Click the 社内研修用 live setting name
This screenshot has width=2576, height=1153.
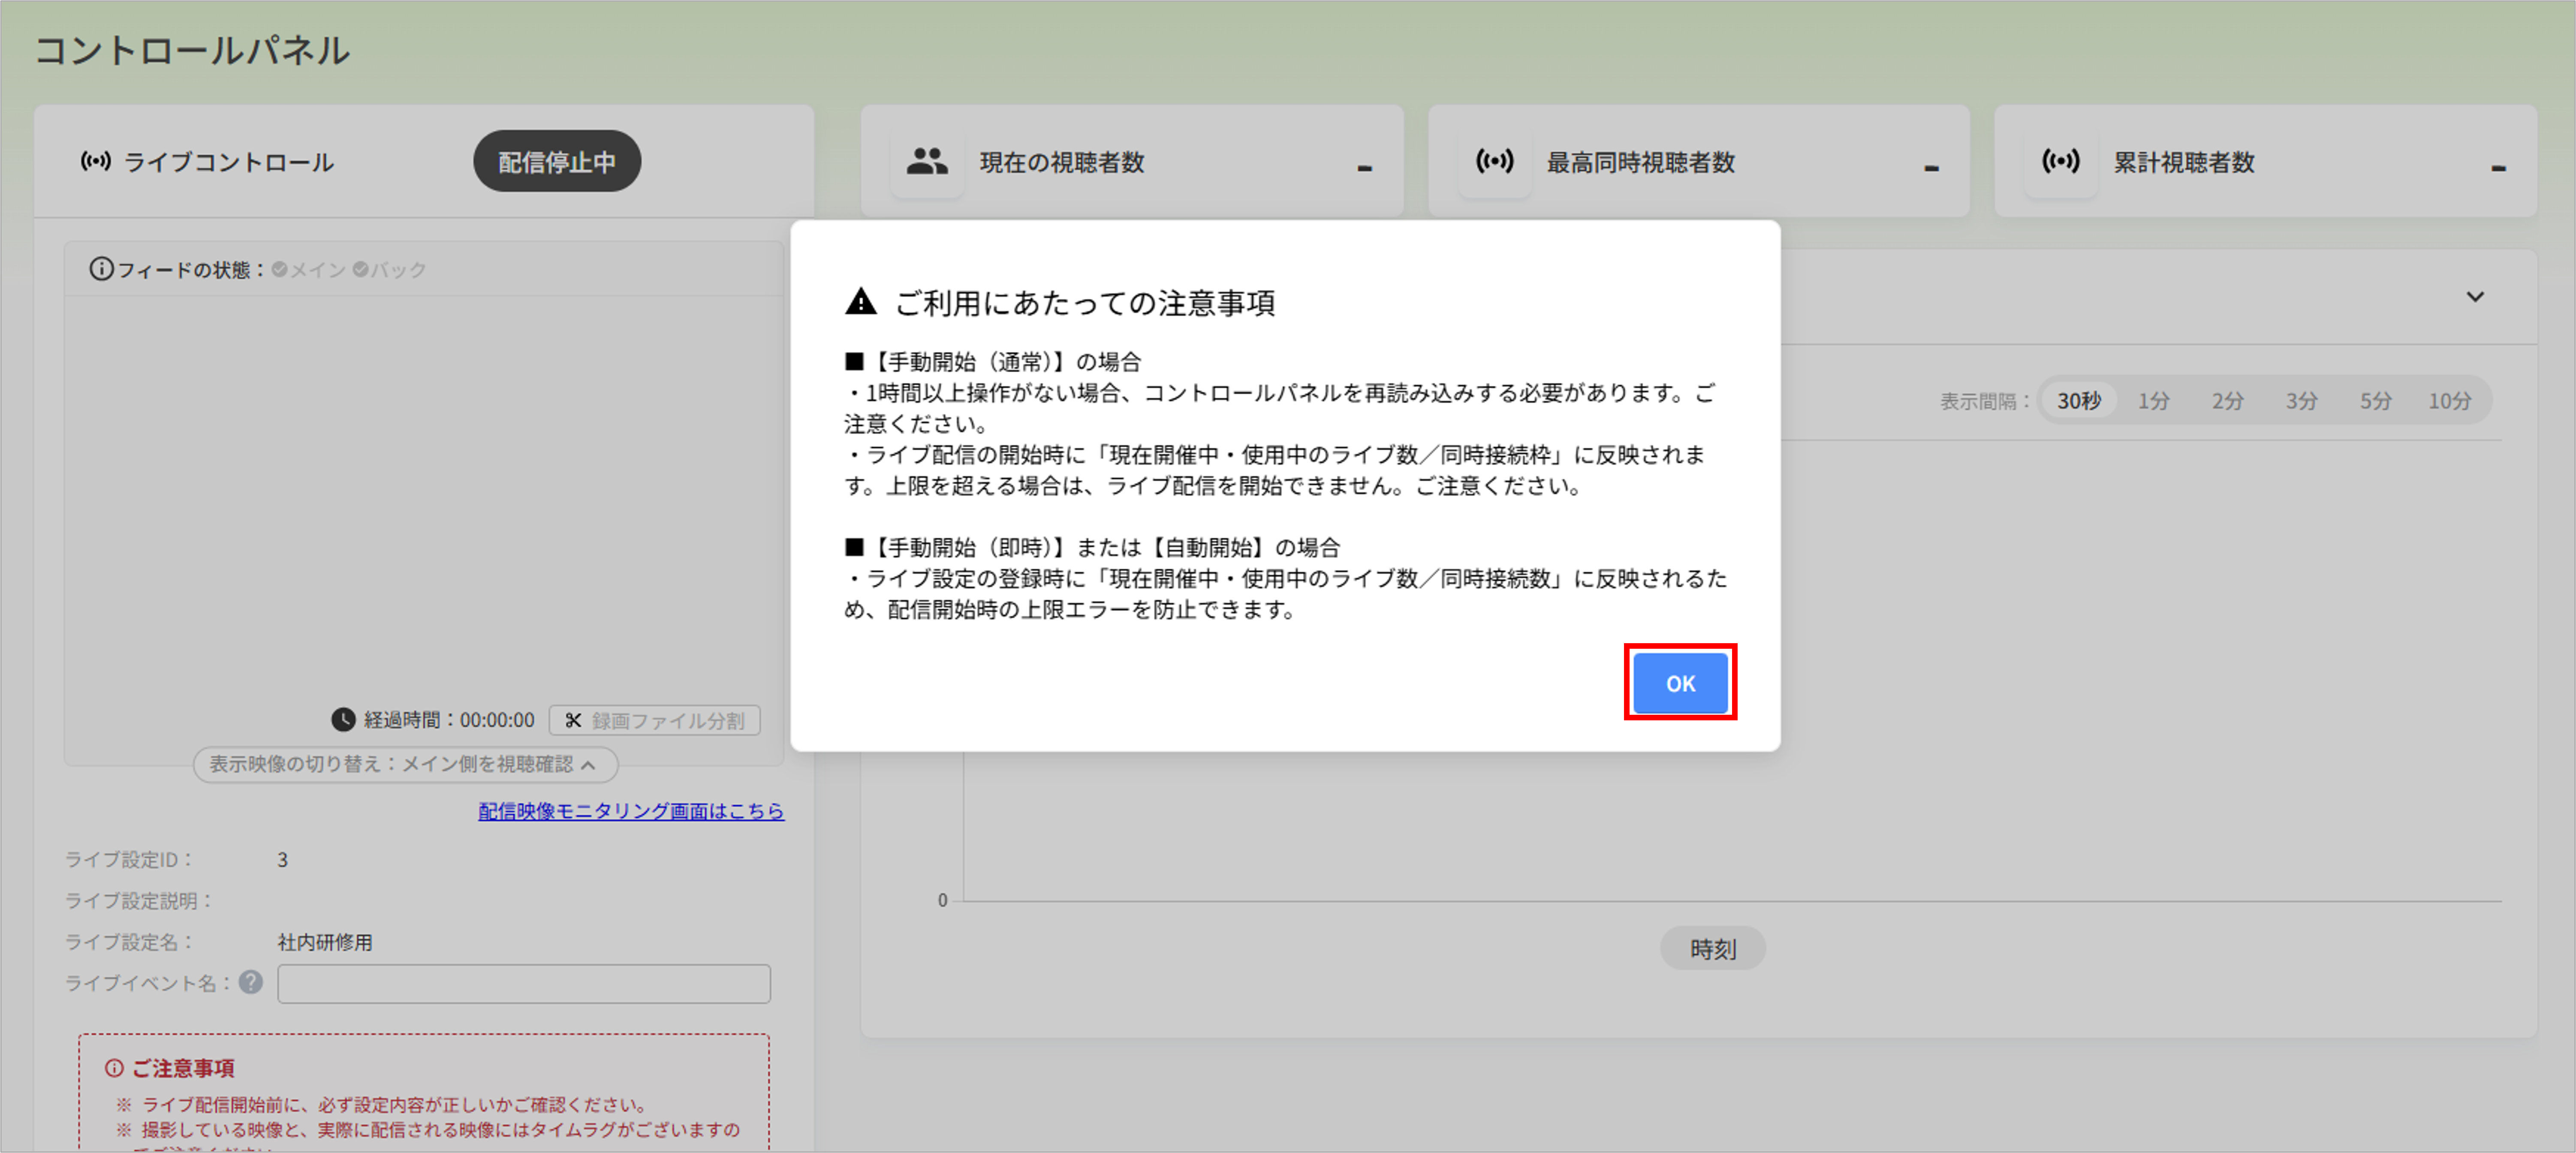click(325, 942)
